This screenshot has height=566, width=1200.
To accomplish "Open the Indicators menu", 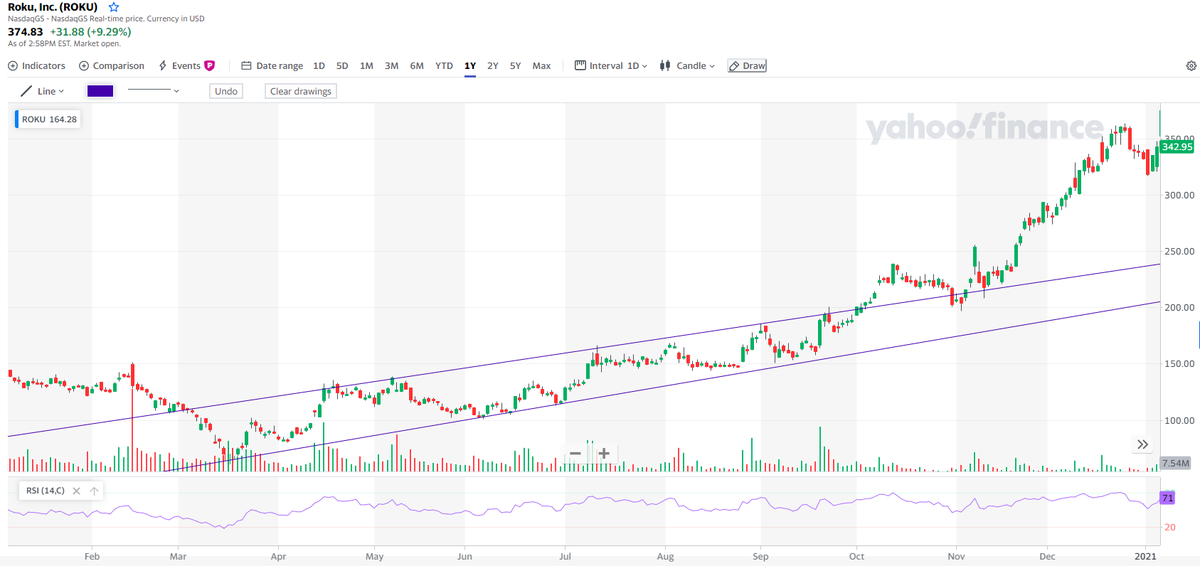I will point(36,66).
